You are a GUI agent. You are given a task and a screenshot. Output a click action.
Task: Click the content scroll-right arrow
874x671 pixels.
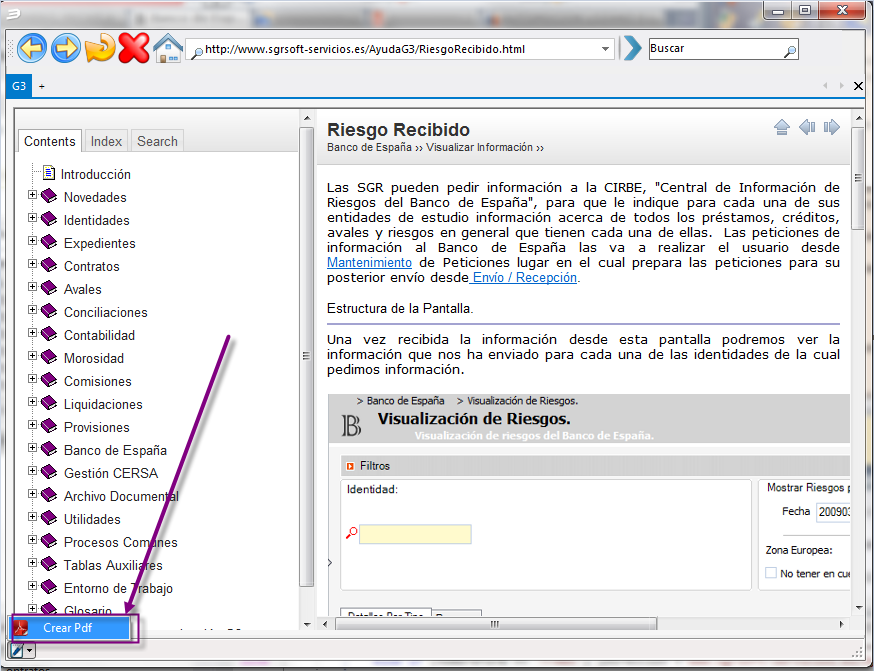click(842, 624)
